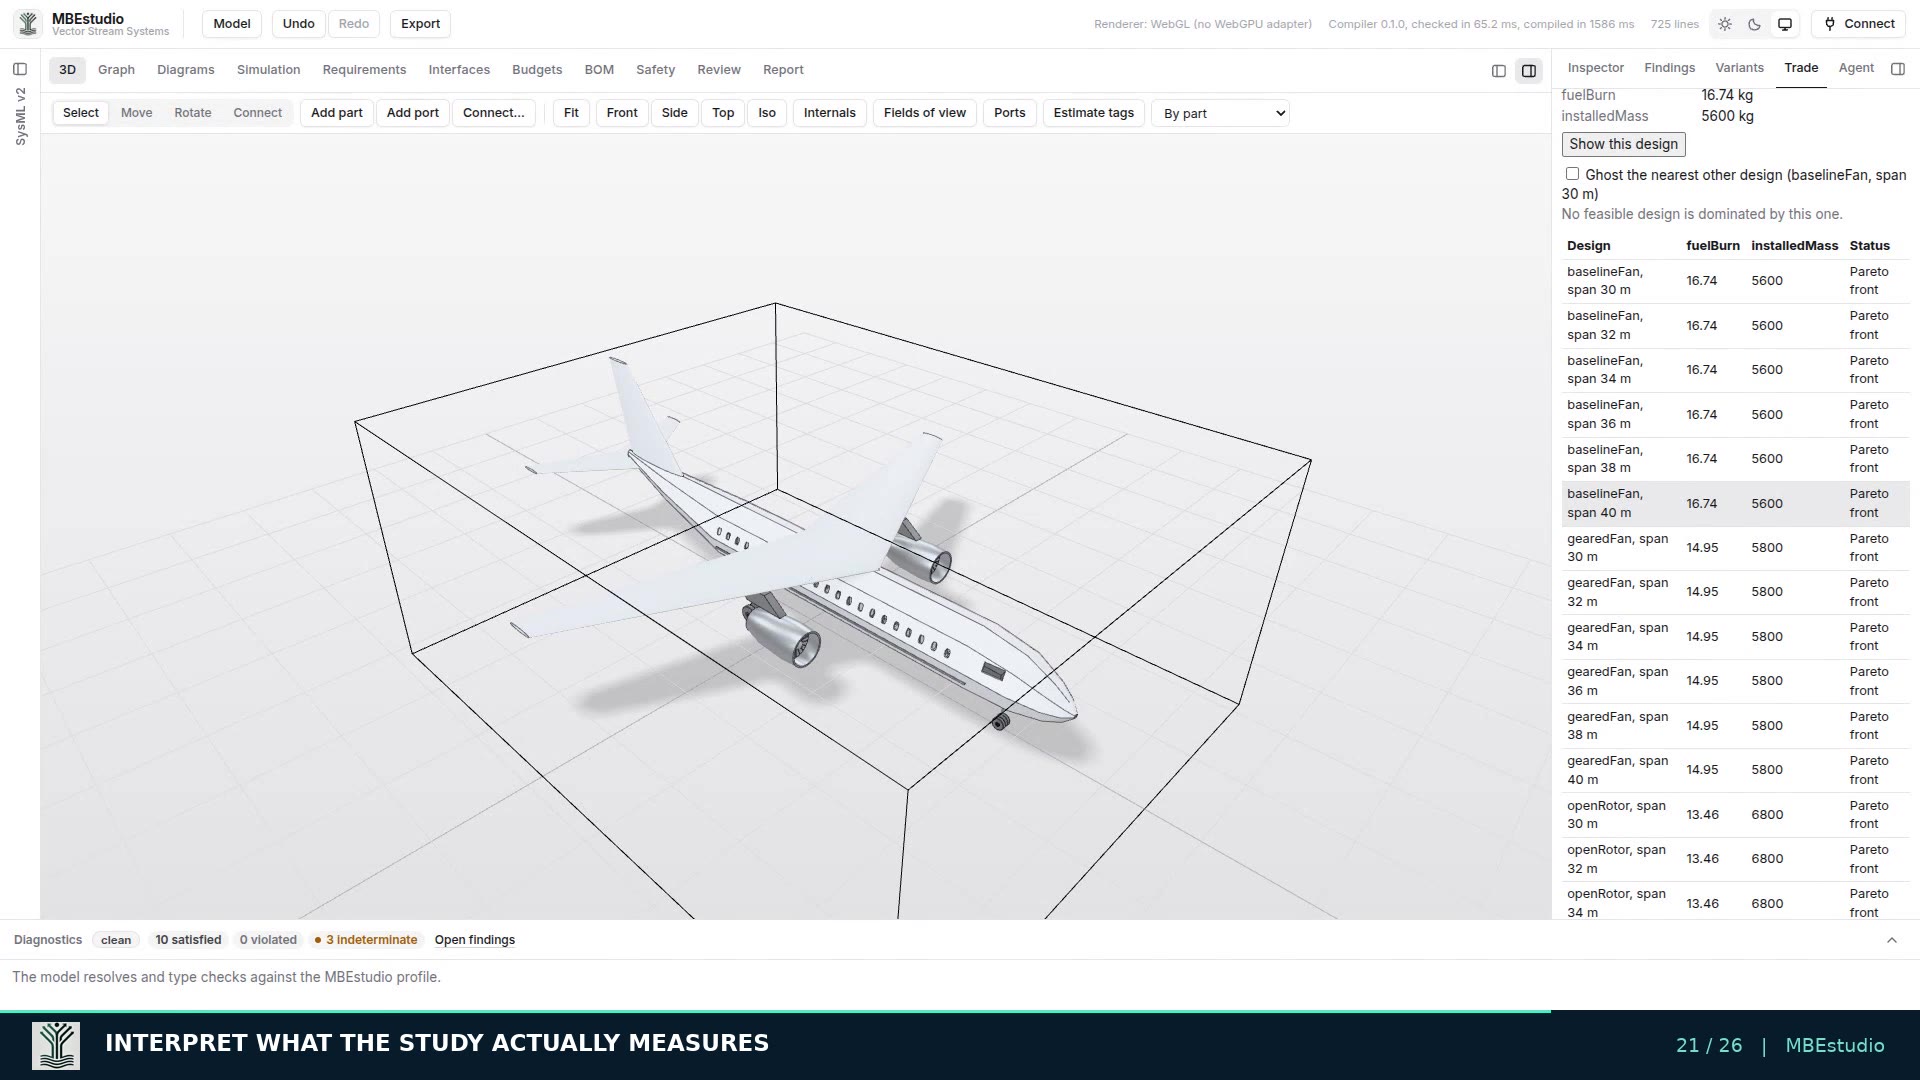This screenshot has width=1920, height=1080.
Task: Click the Redo button
Action: 354,24
